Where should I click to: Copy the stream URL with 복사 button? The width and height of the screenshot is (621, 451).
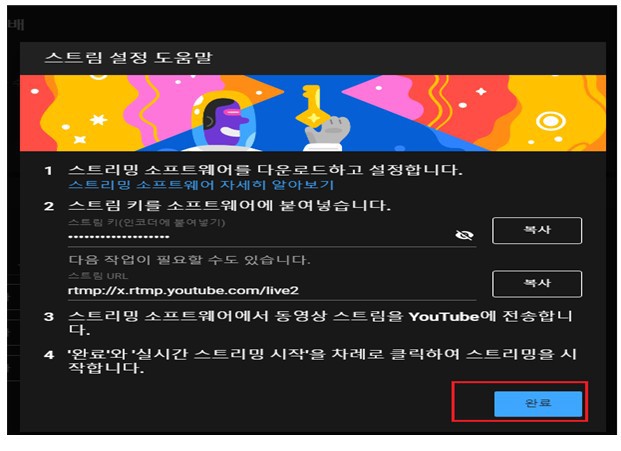click(537, 283)
